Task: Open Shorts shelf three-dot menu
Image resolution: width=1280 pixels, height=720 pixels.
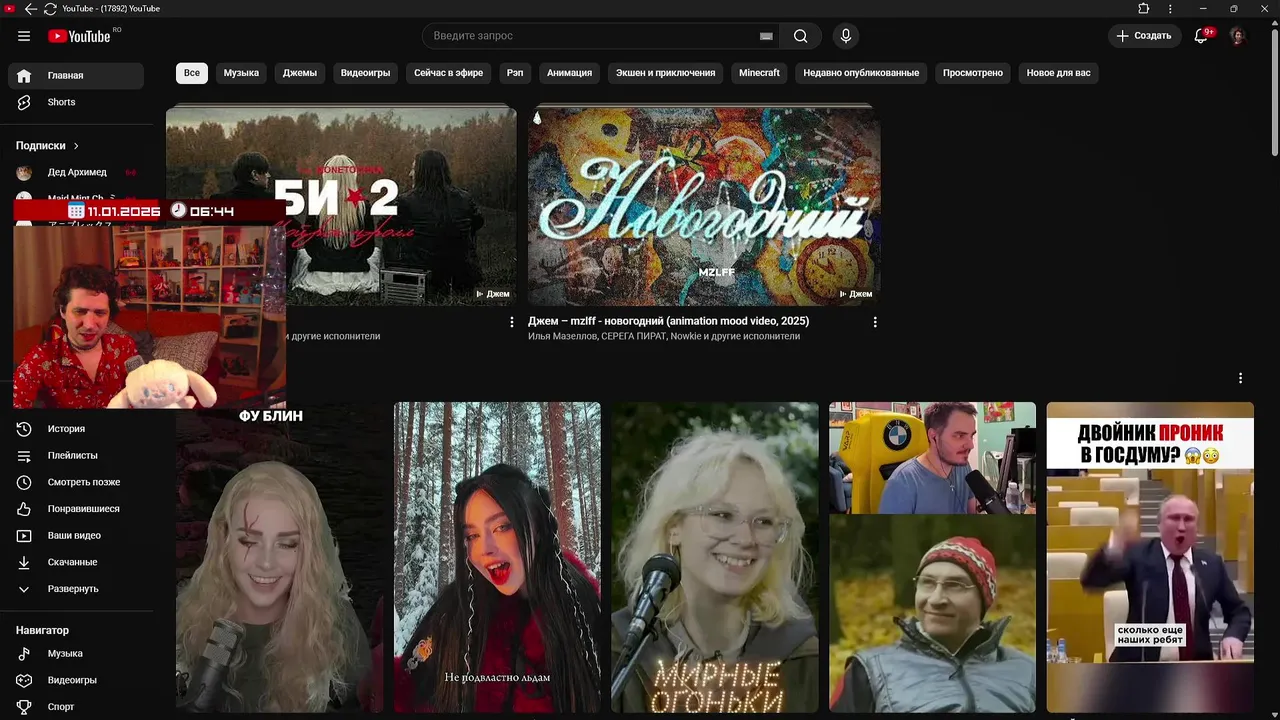Action: [x=1240, y=378]
